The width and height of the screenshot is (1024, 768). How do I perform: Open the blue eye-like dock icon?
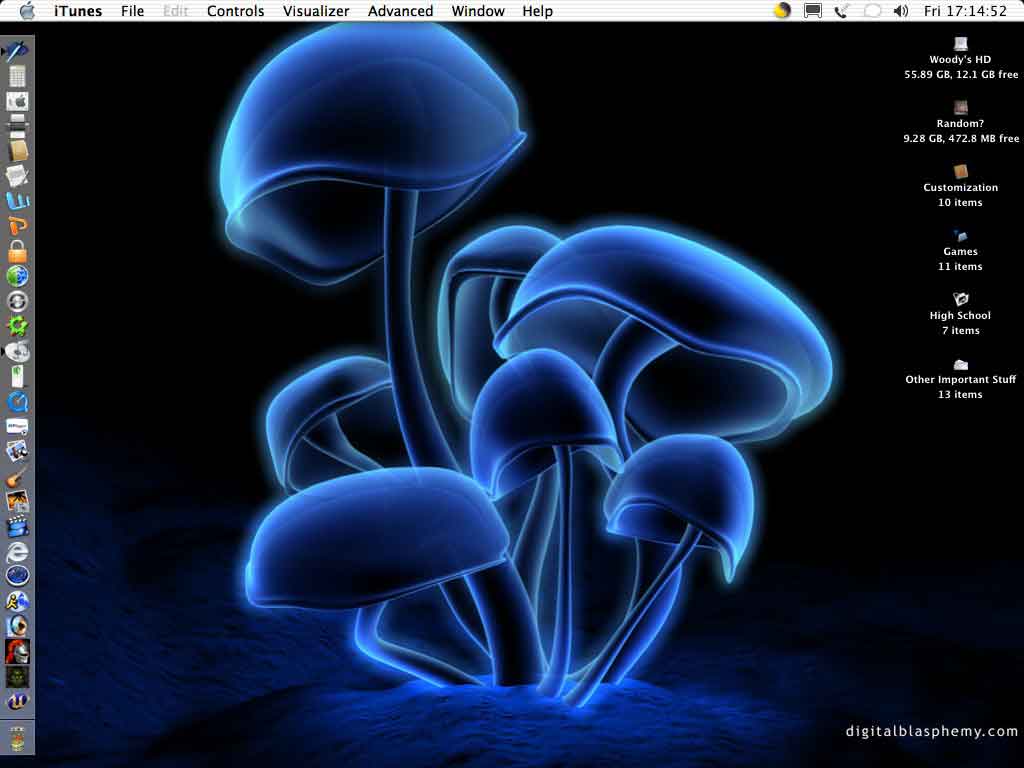tap(17, 626)
